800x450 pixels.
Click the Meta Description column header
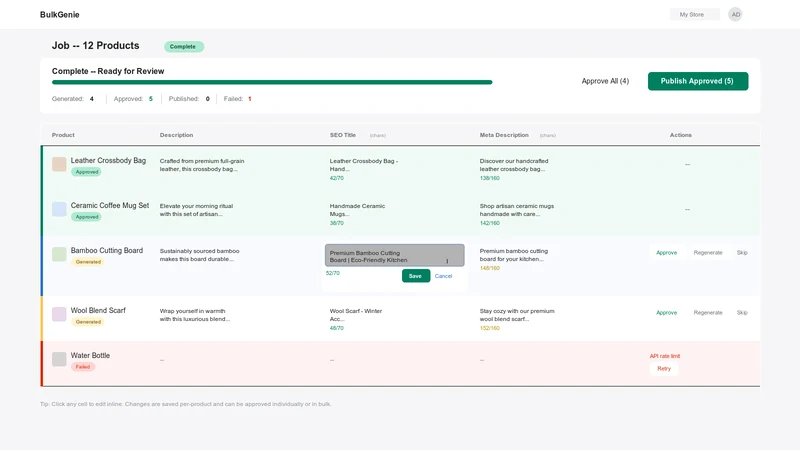click(x=504, y=135)
